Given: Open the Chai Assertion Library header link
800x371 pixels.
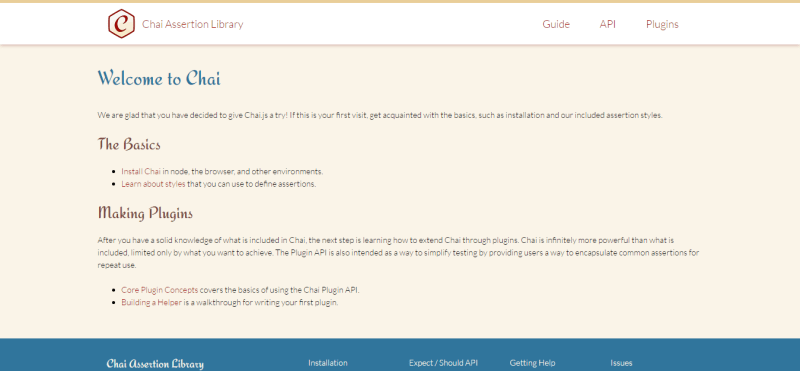Looking at the screenshot, I should coord(192,24).
